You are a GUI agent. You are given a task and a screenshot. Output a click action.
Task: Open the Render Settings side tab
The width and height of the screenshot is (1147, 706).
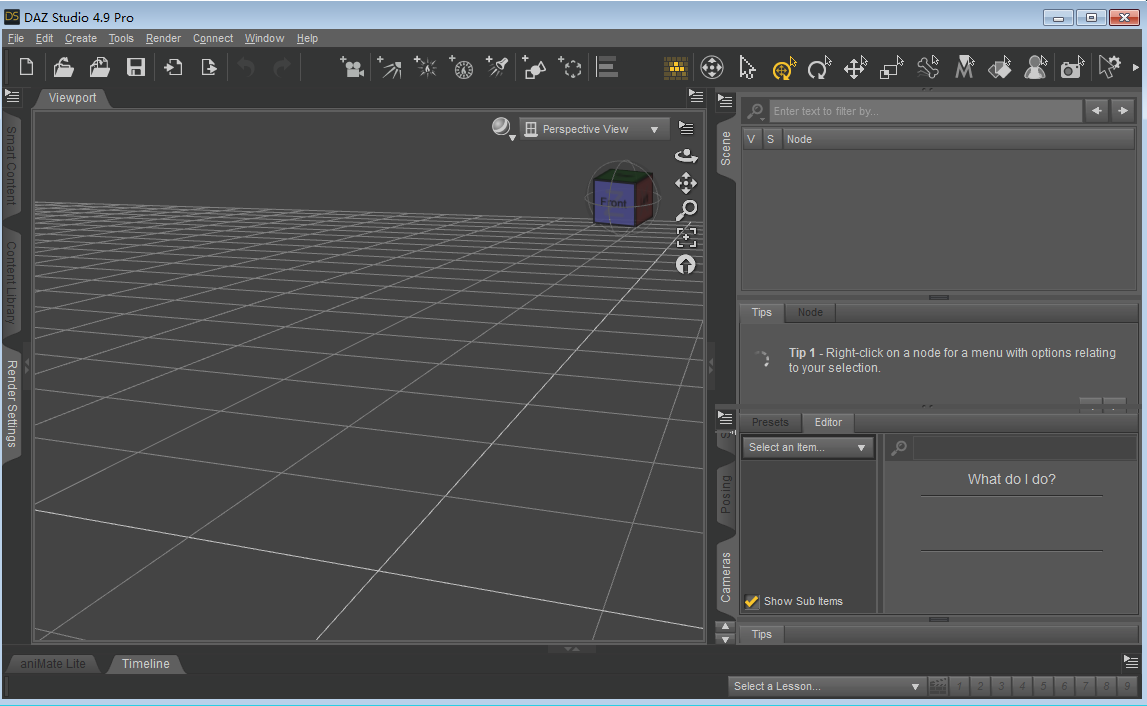[11, 403]
